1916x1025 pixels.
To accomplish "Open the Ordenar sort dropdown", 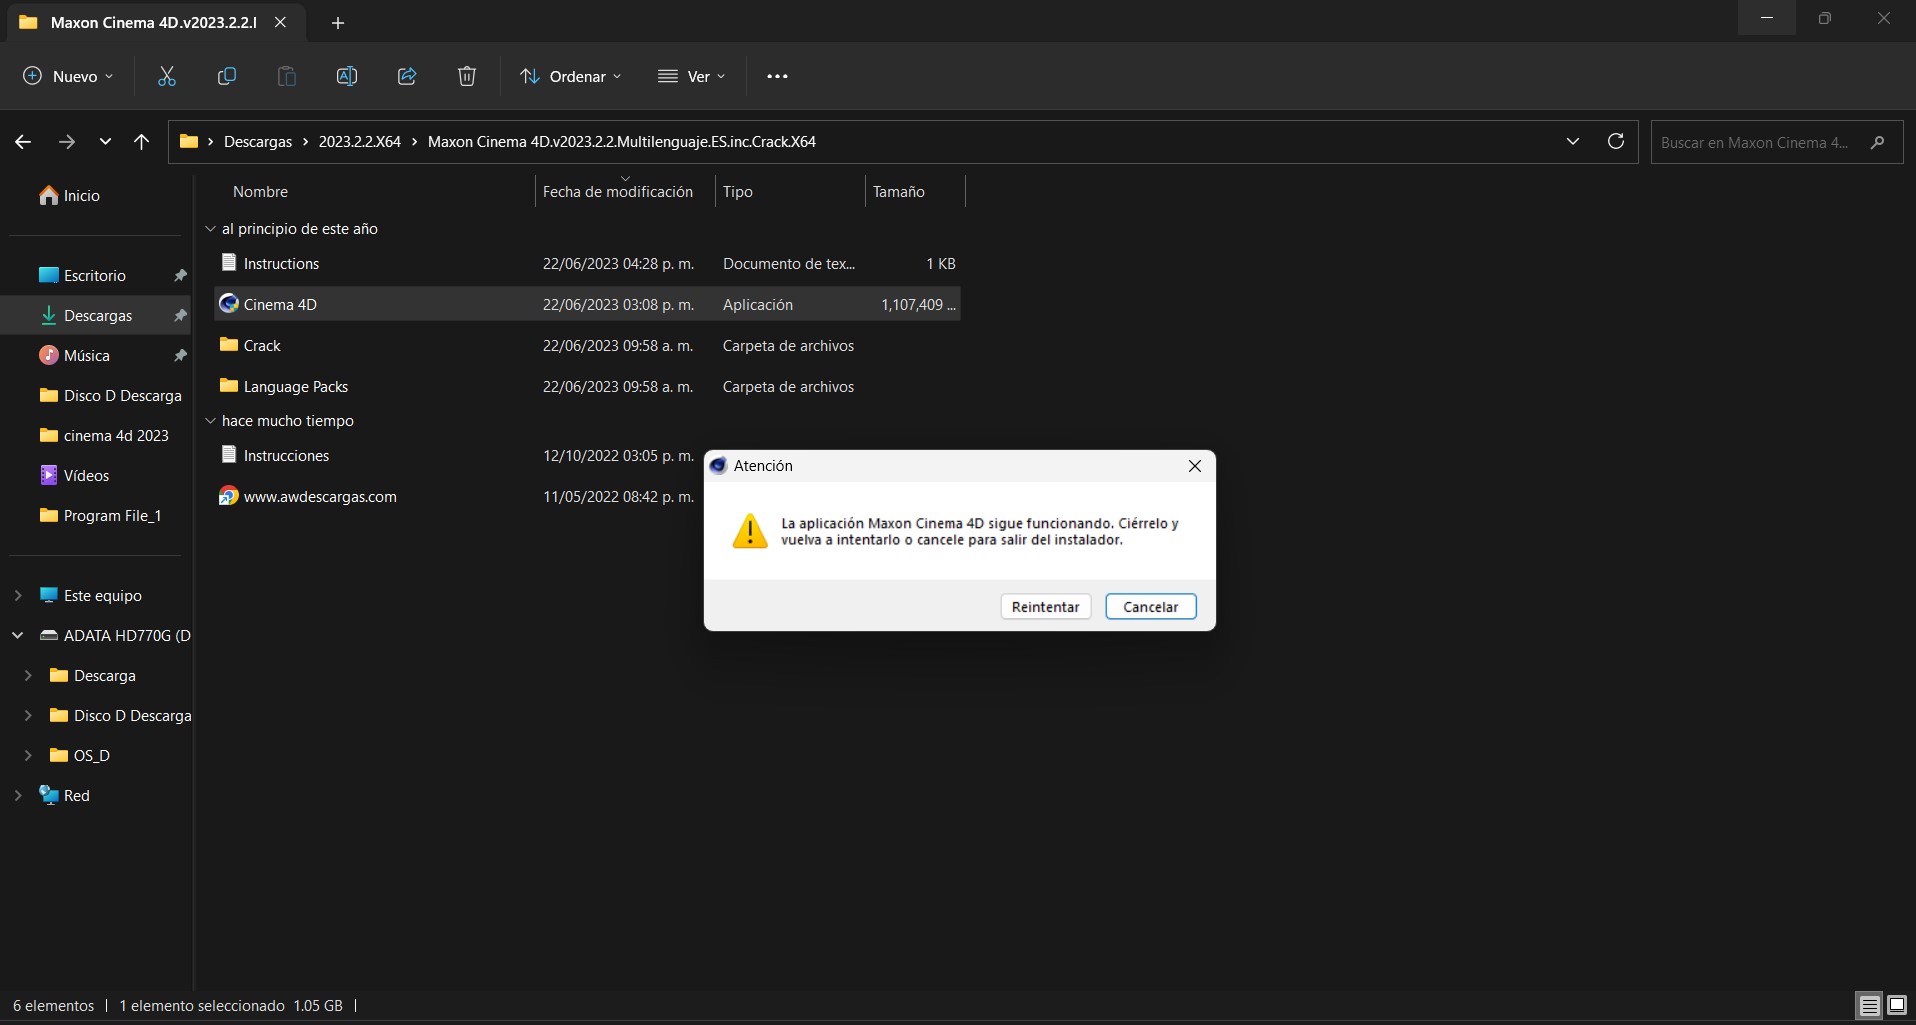I will 571,76.
